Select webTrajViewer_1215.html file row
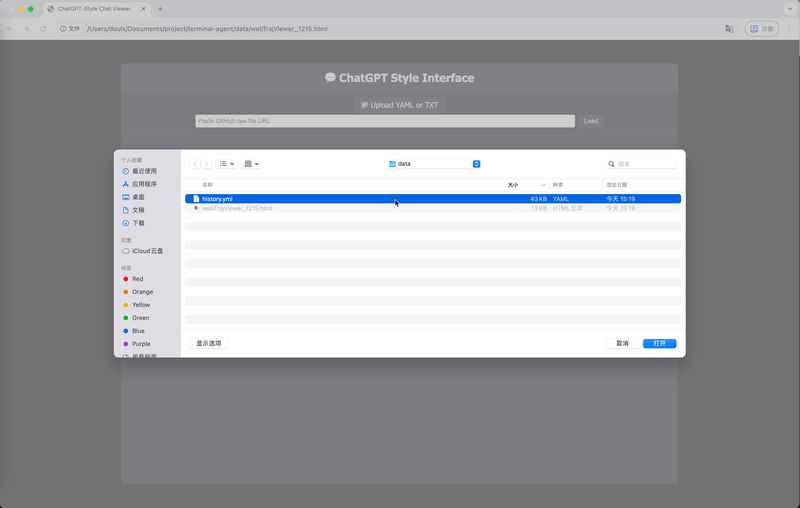Image resolution: width=800 pixels, height=508 pixels. point(433,208)
